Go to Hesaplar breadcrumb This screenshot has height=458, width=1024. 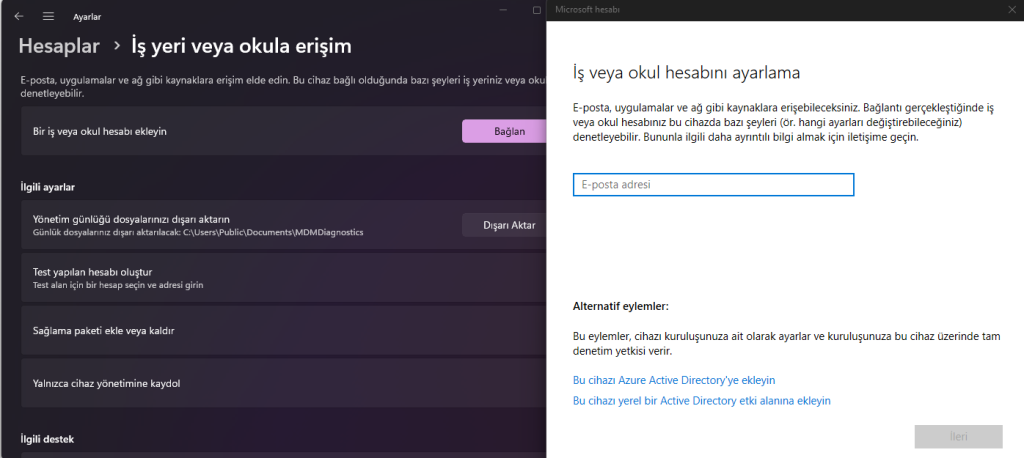click(x=58, y=46)
